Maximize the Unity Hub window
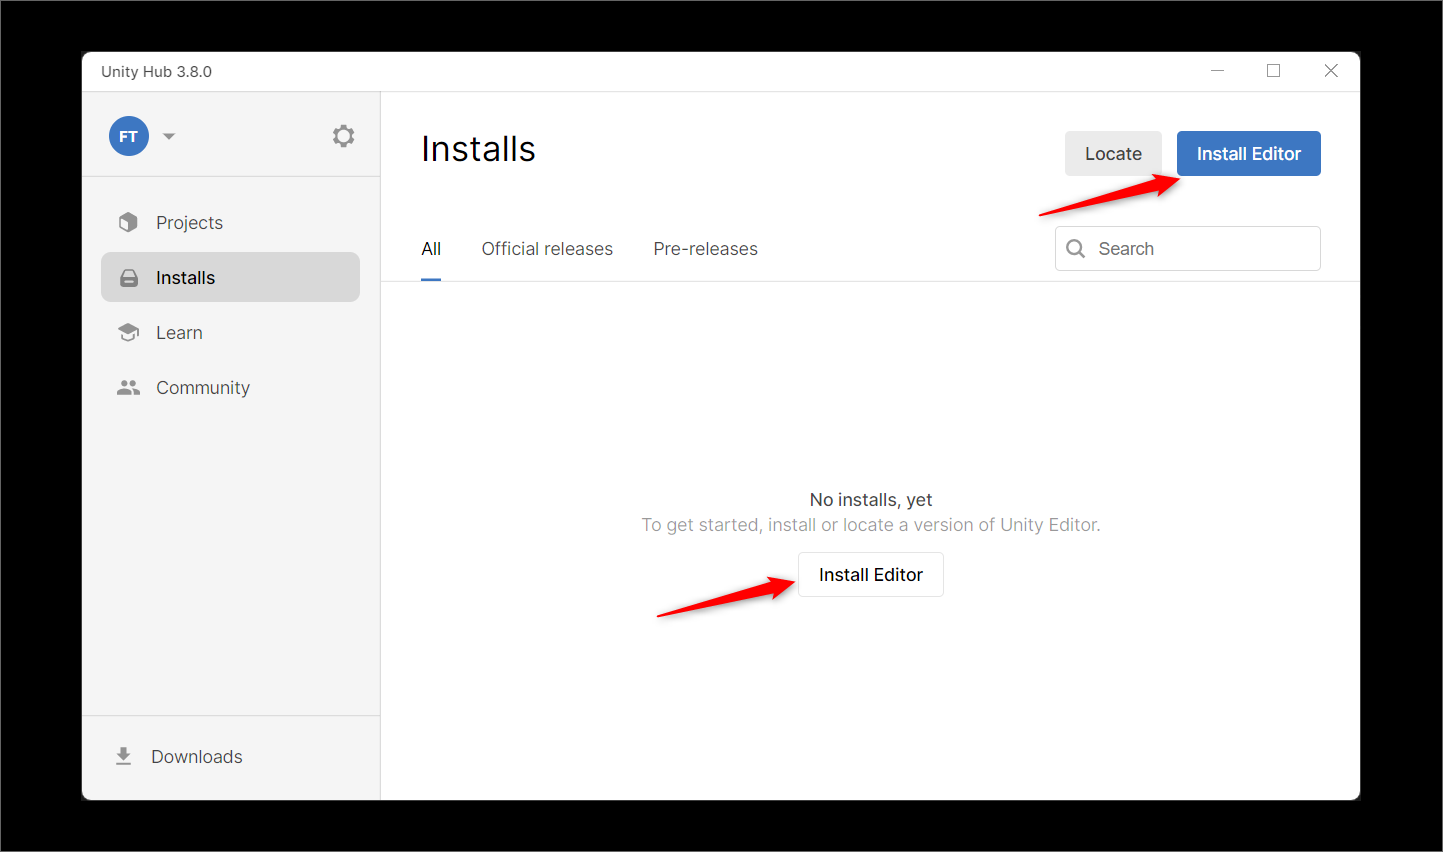This screenshot has width=1443, height=852. tap(1273, 71)
